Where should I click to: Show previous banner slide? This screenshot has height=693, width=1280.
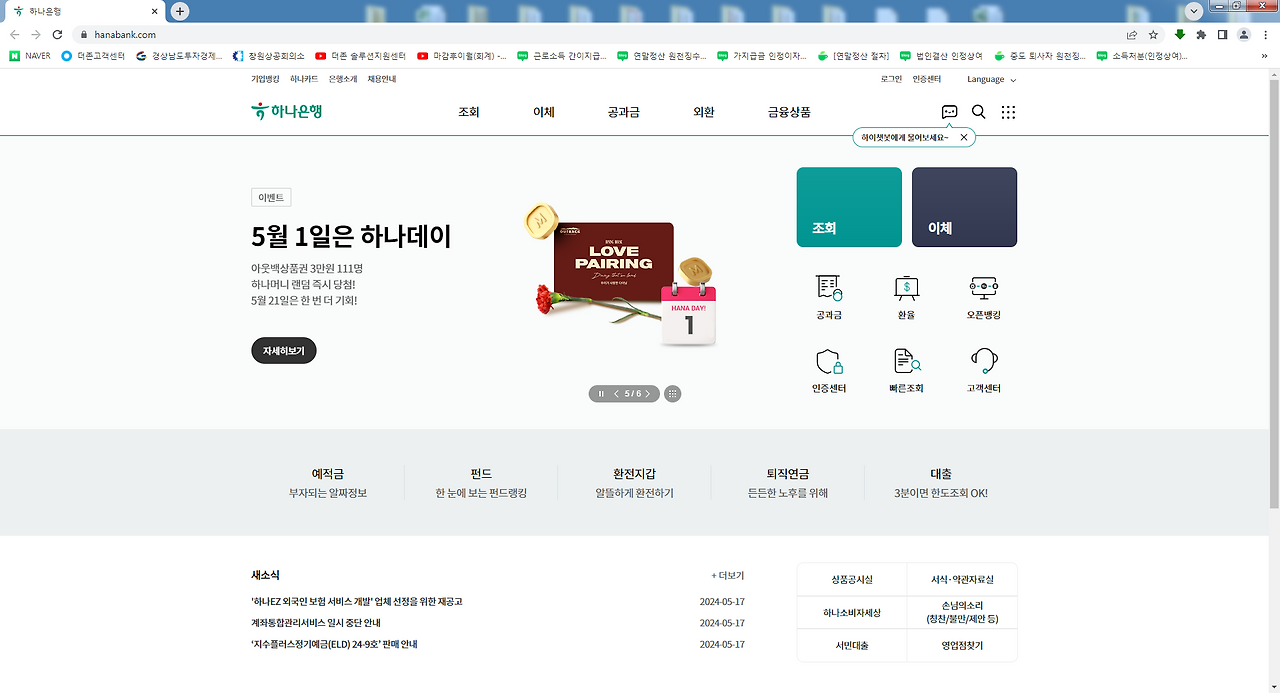coord(616,394)
